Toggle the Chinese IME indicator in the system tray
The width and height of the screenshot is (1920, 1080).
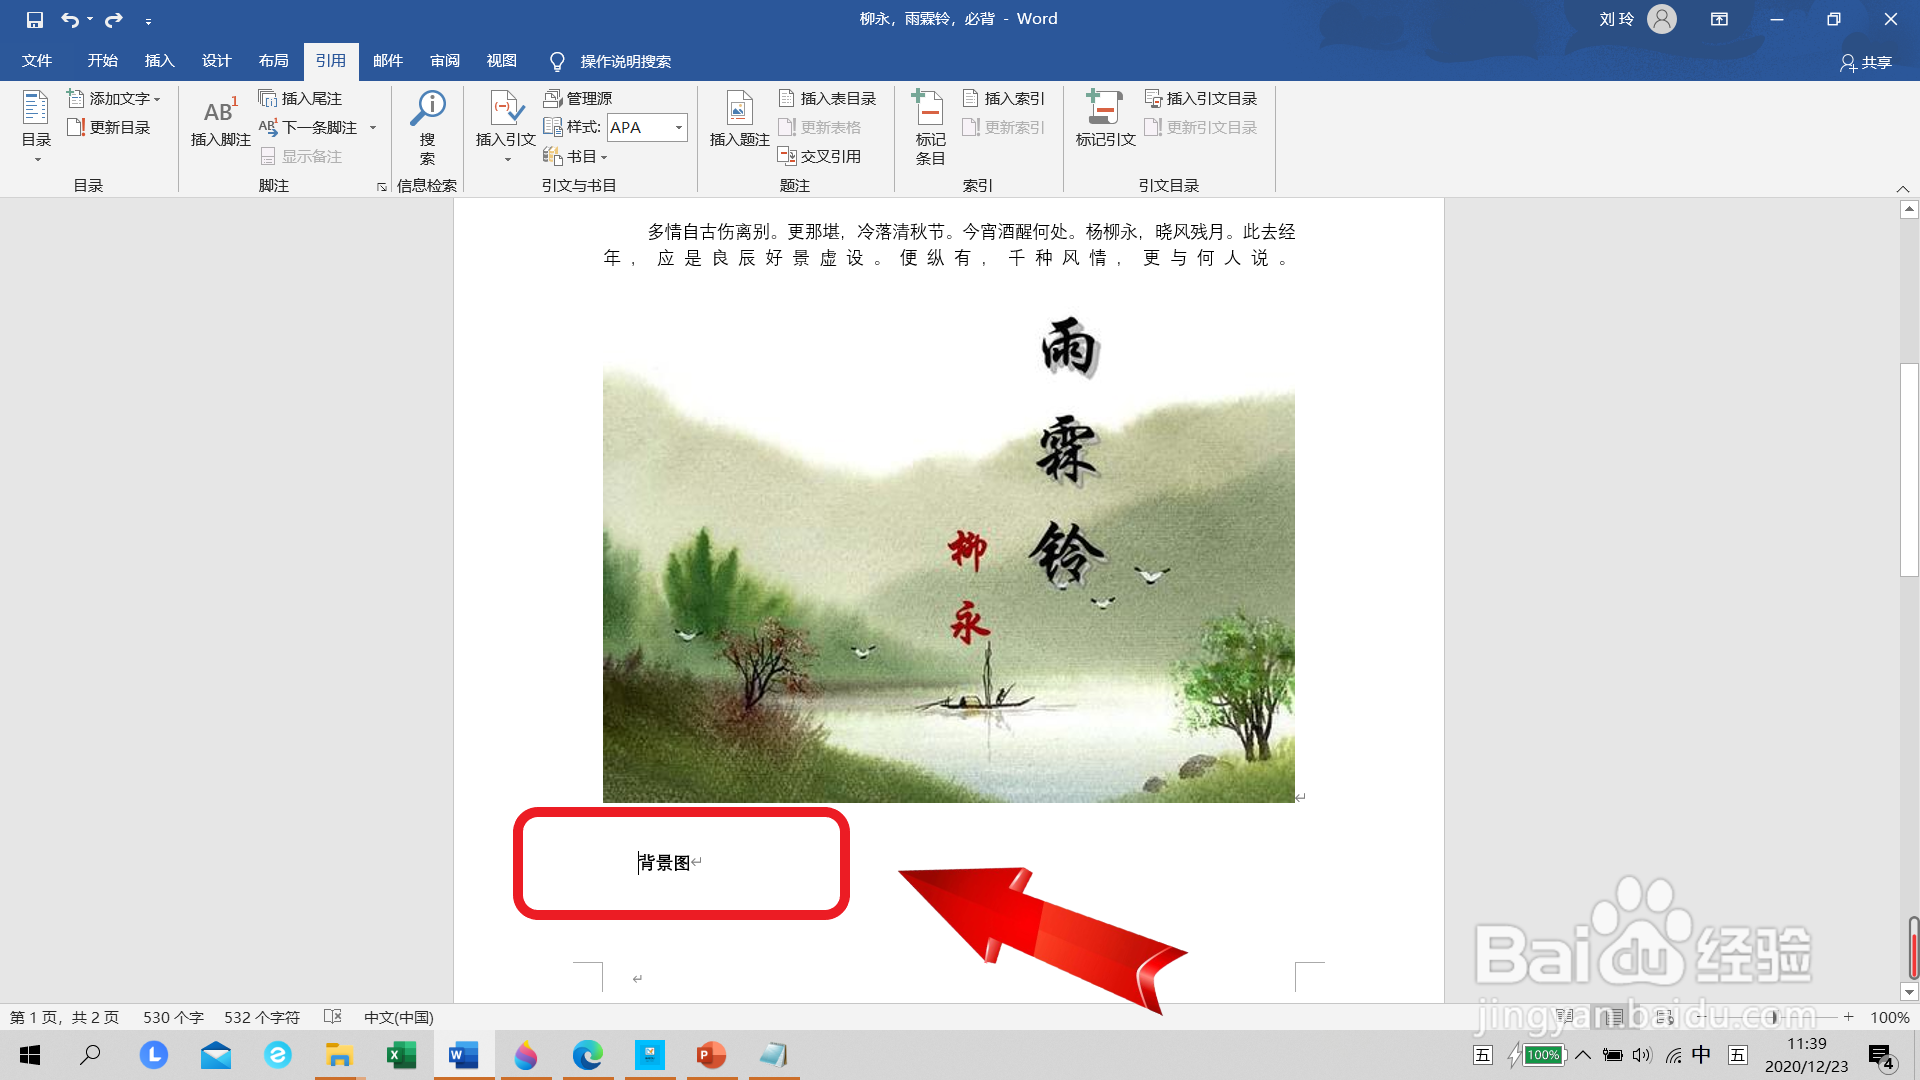[1701, 1055]
